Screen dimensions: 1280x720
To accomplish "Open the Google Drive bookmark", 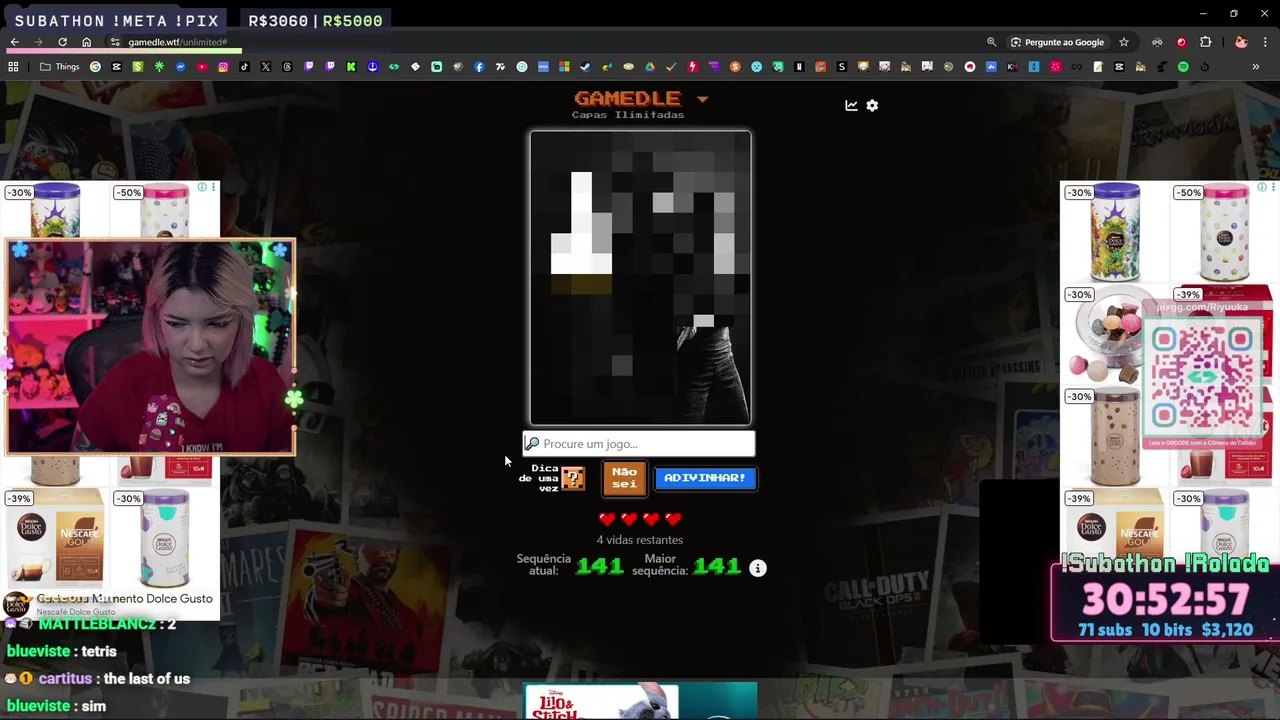I will [x=650, y=67].
